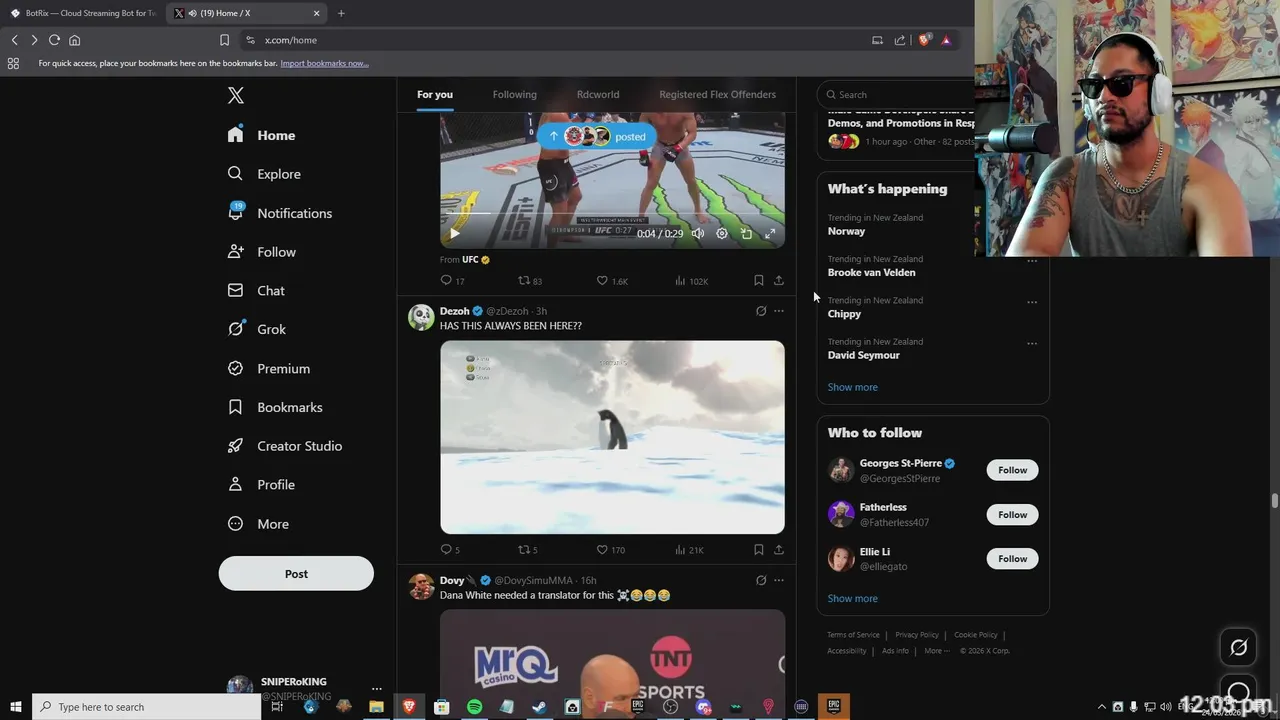
Task: Go to Home in the X sidebar
Action: pos(261,135)
